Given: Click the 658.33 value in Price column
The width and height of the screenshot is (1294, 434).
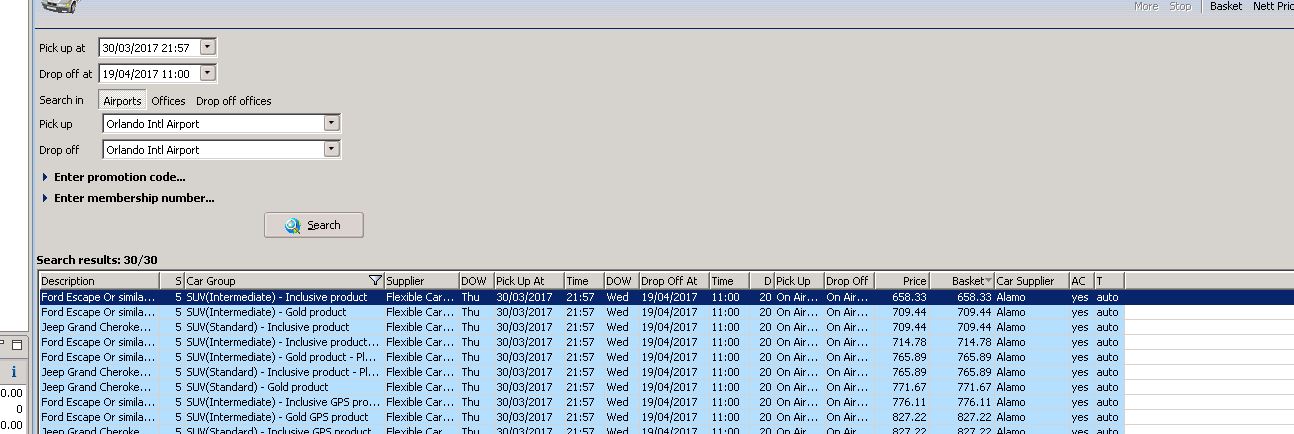Looking at the screenshot, I should [x=909, y=297].
